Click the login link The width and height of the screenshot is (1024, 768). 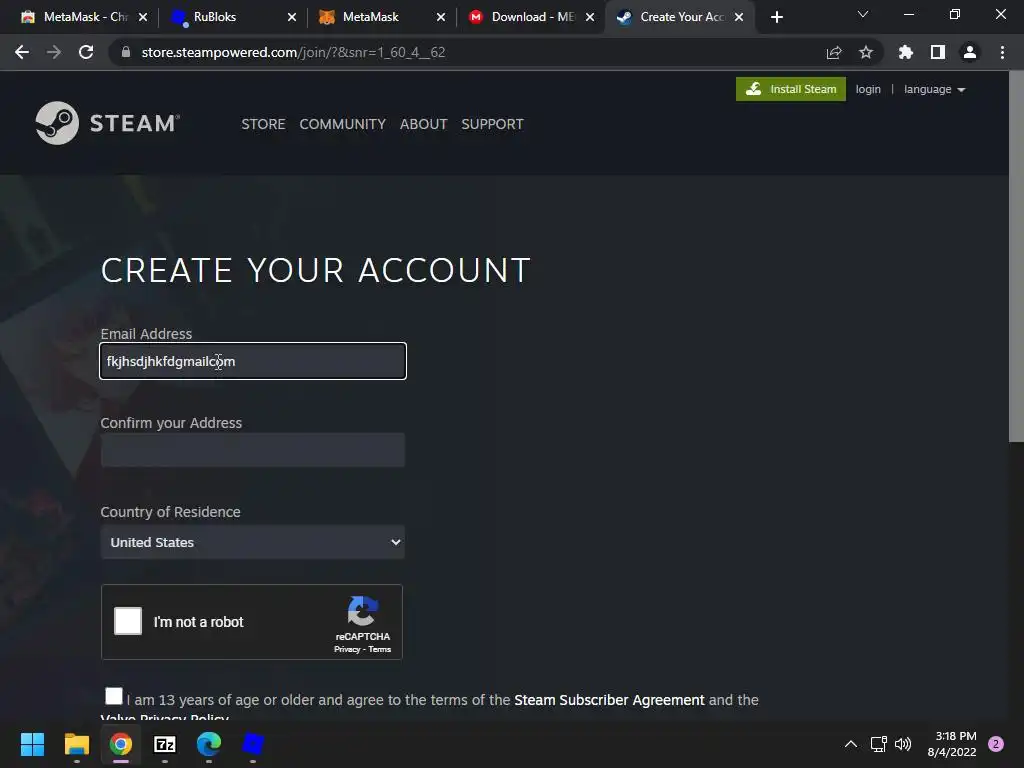tap(868, 89)
